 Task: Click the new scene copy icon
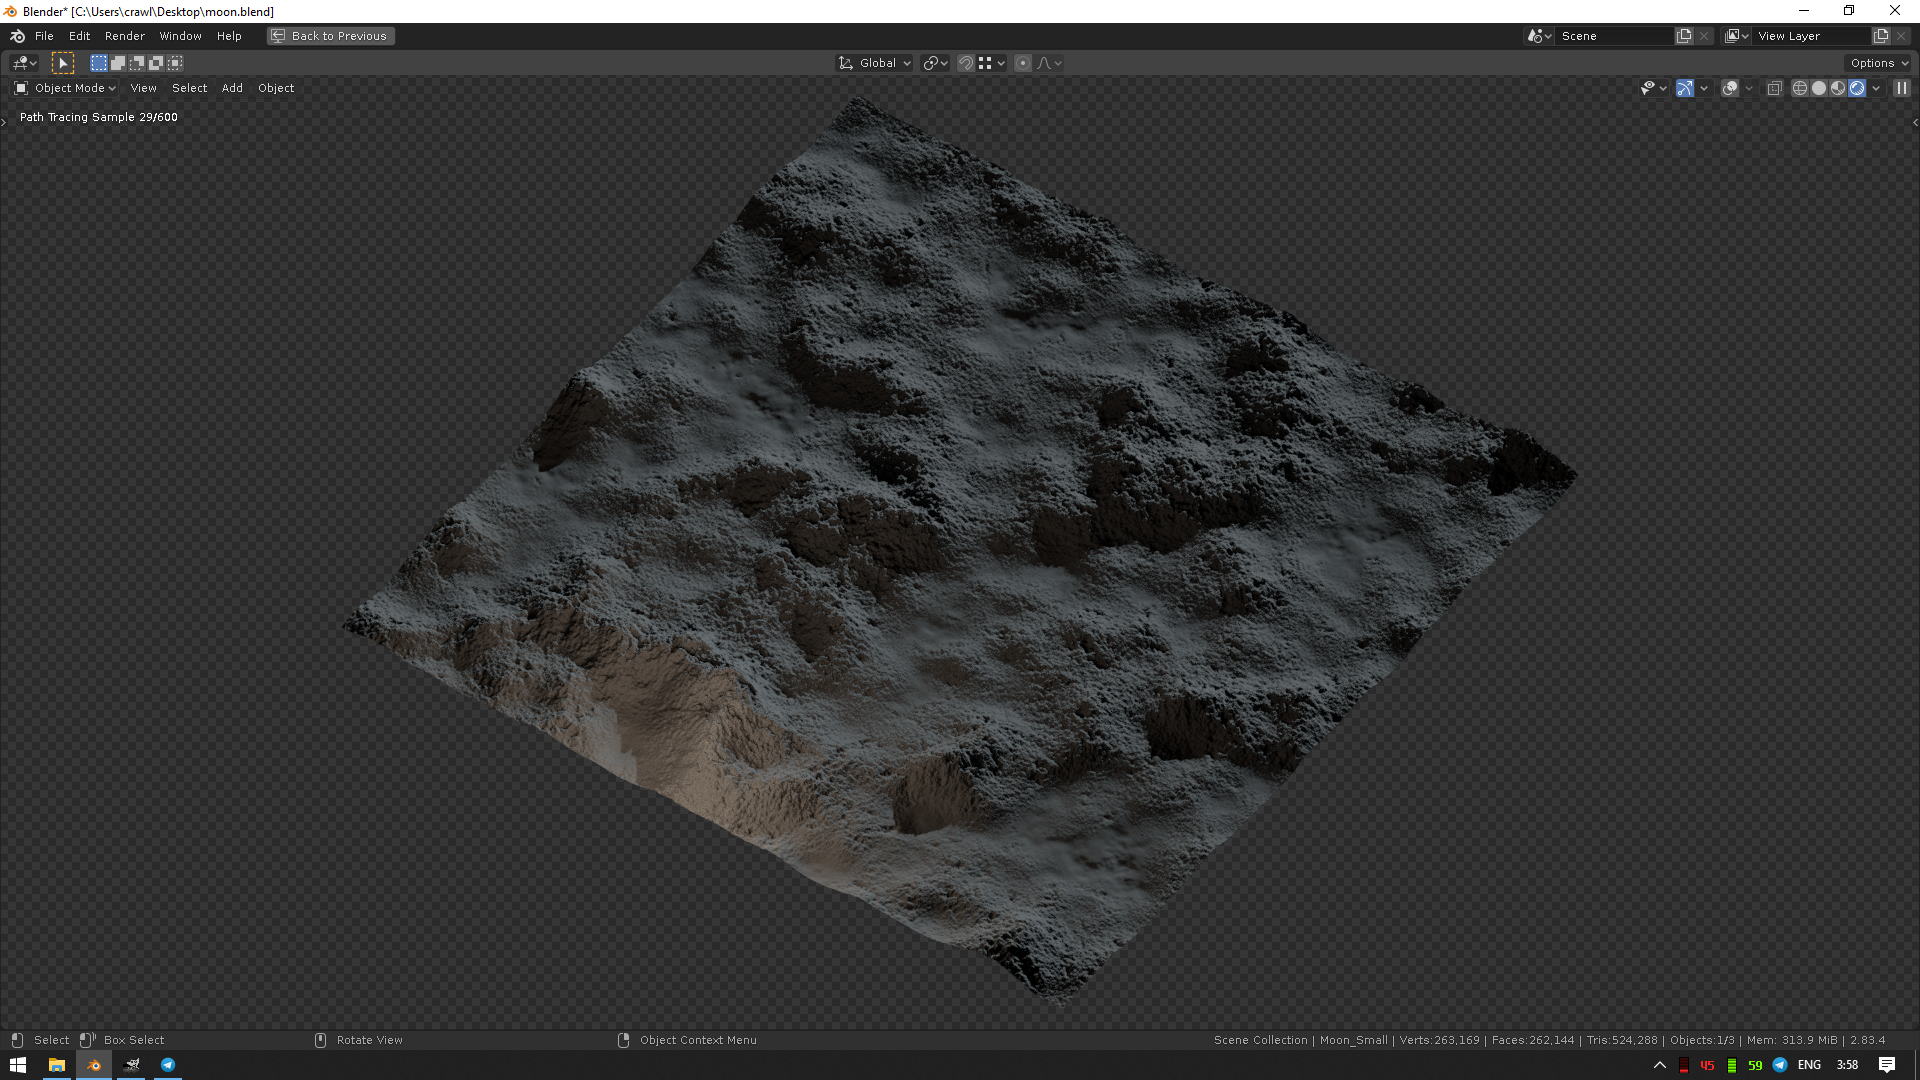[x=1684, y=36]
